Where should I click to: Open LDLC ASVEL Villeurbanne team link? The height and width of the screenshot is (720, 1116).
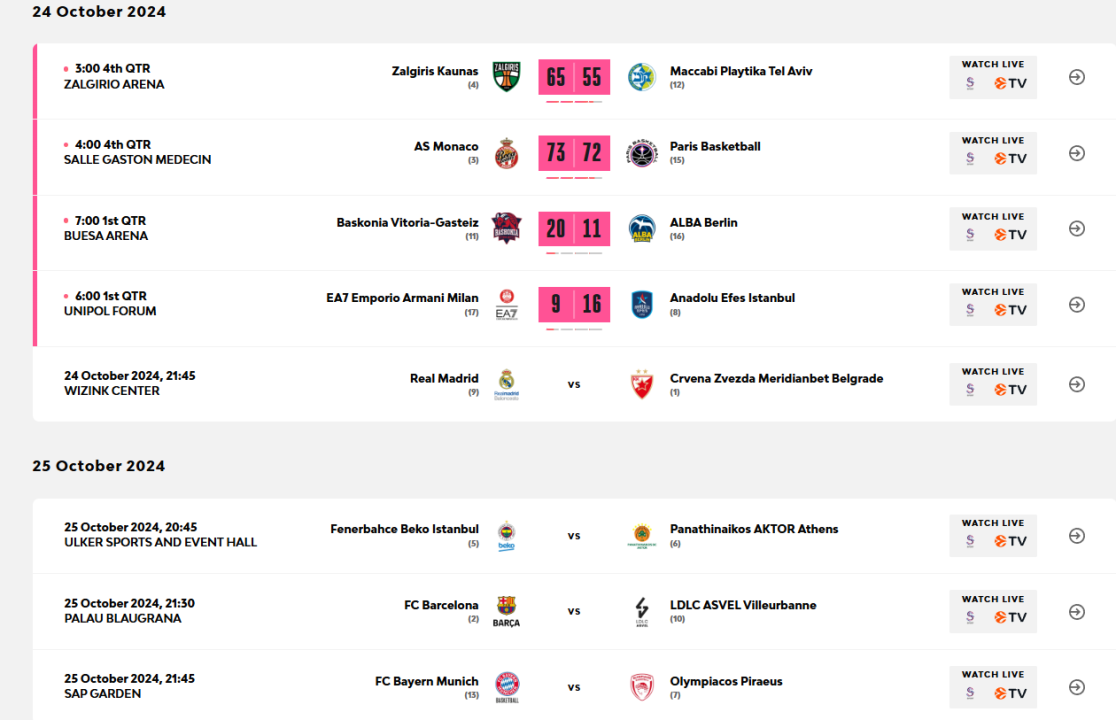tap(742, 605)
